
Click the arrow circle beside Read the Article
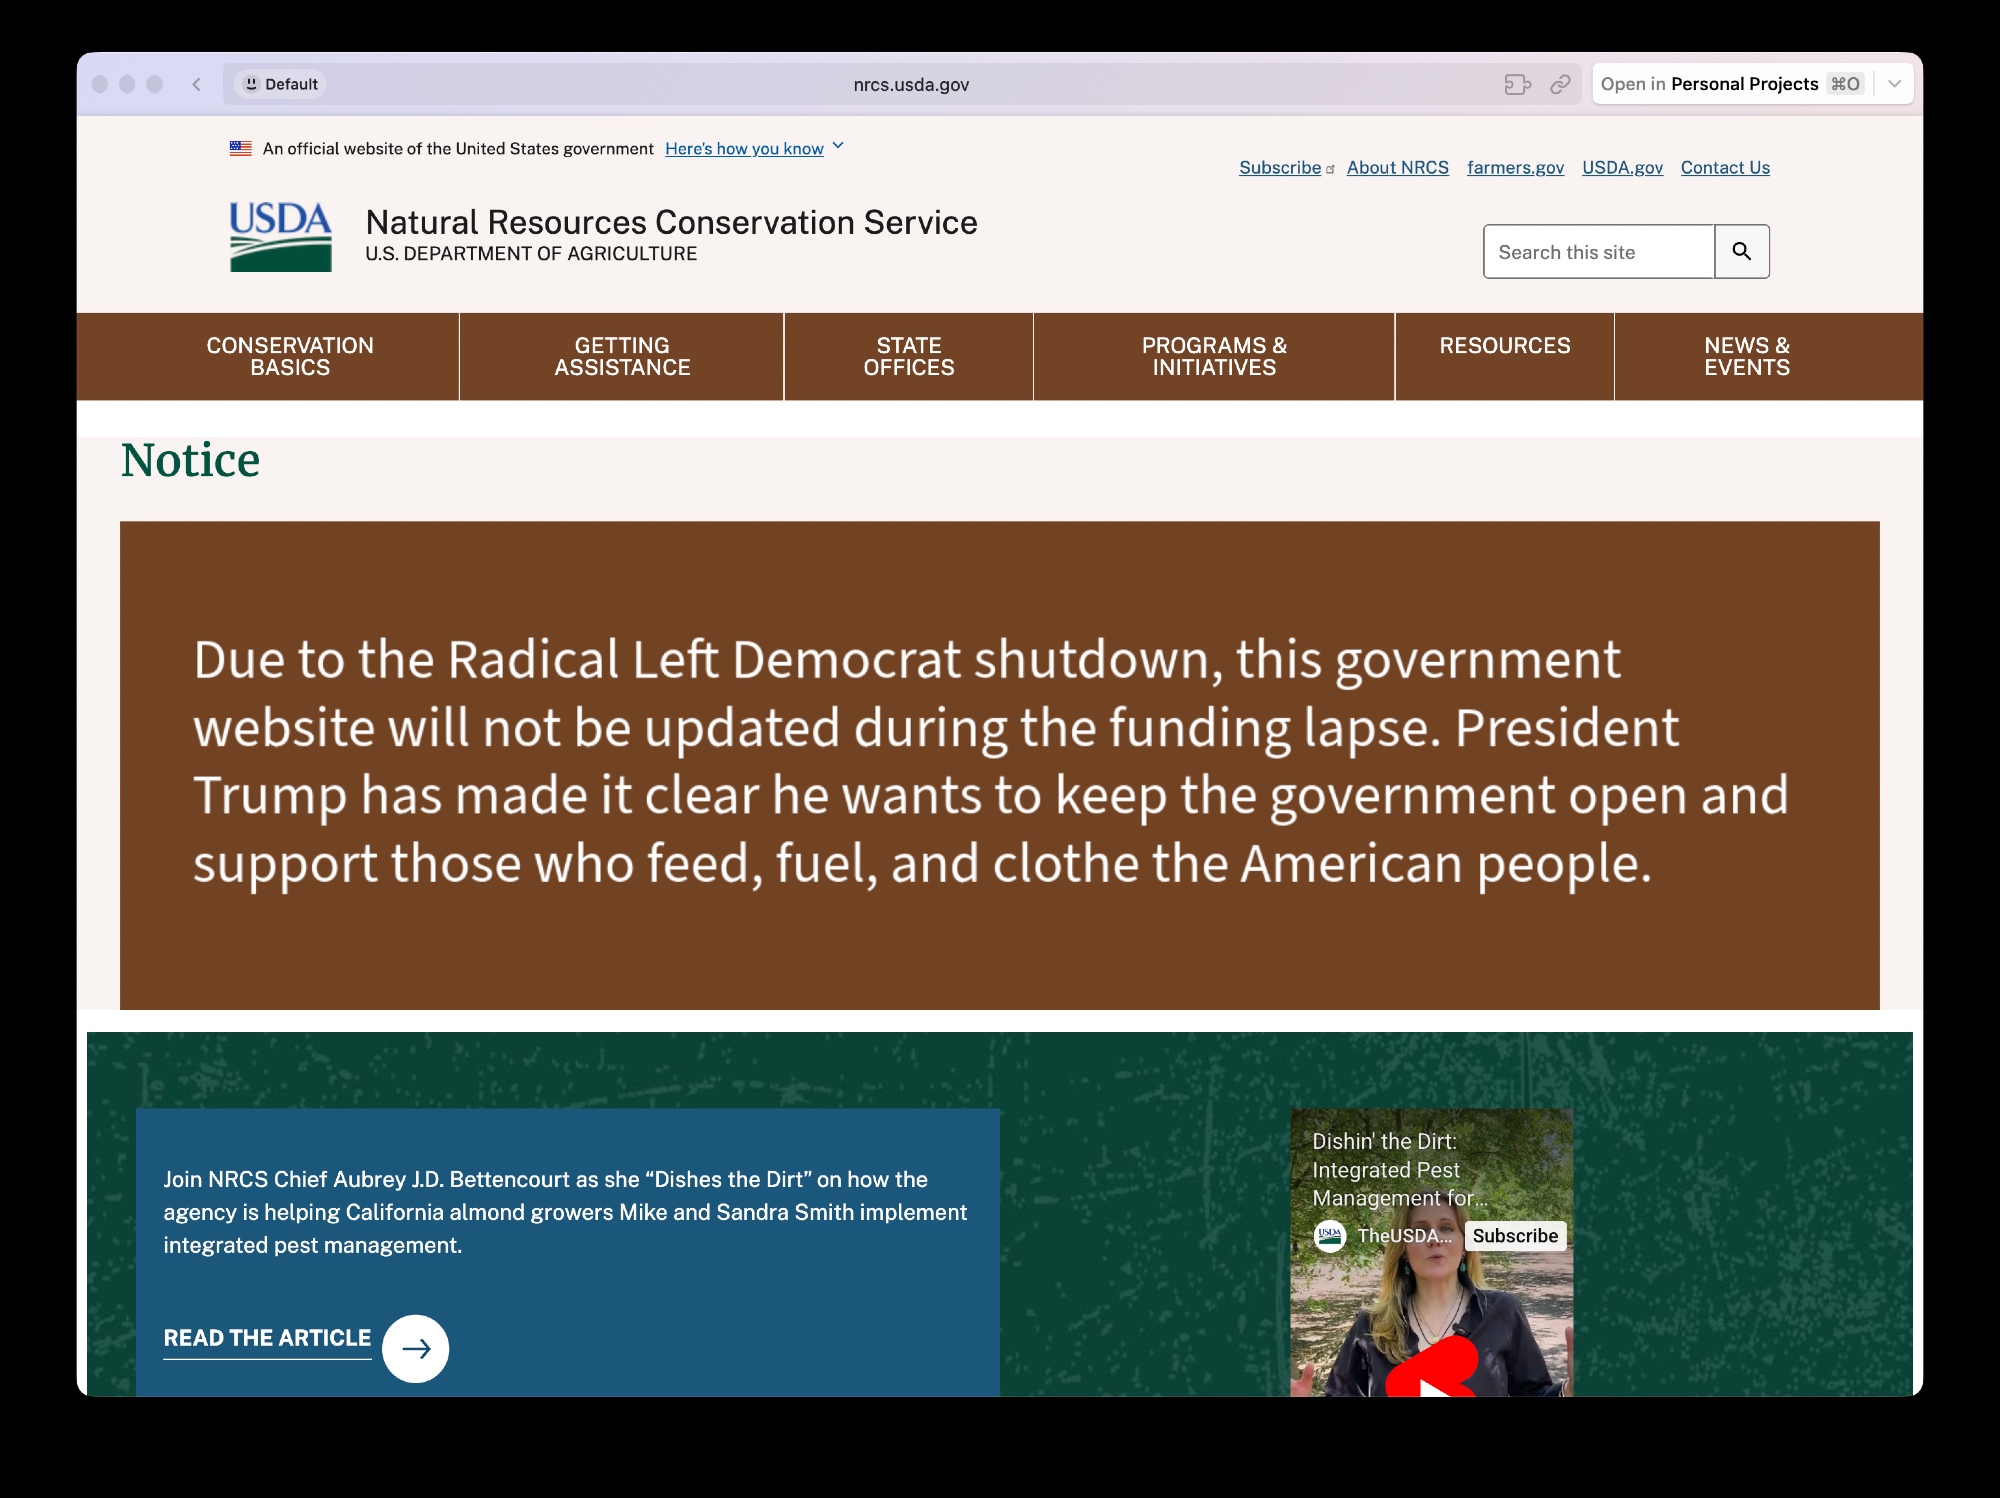pos(416,1348)
